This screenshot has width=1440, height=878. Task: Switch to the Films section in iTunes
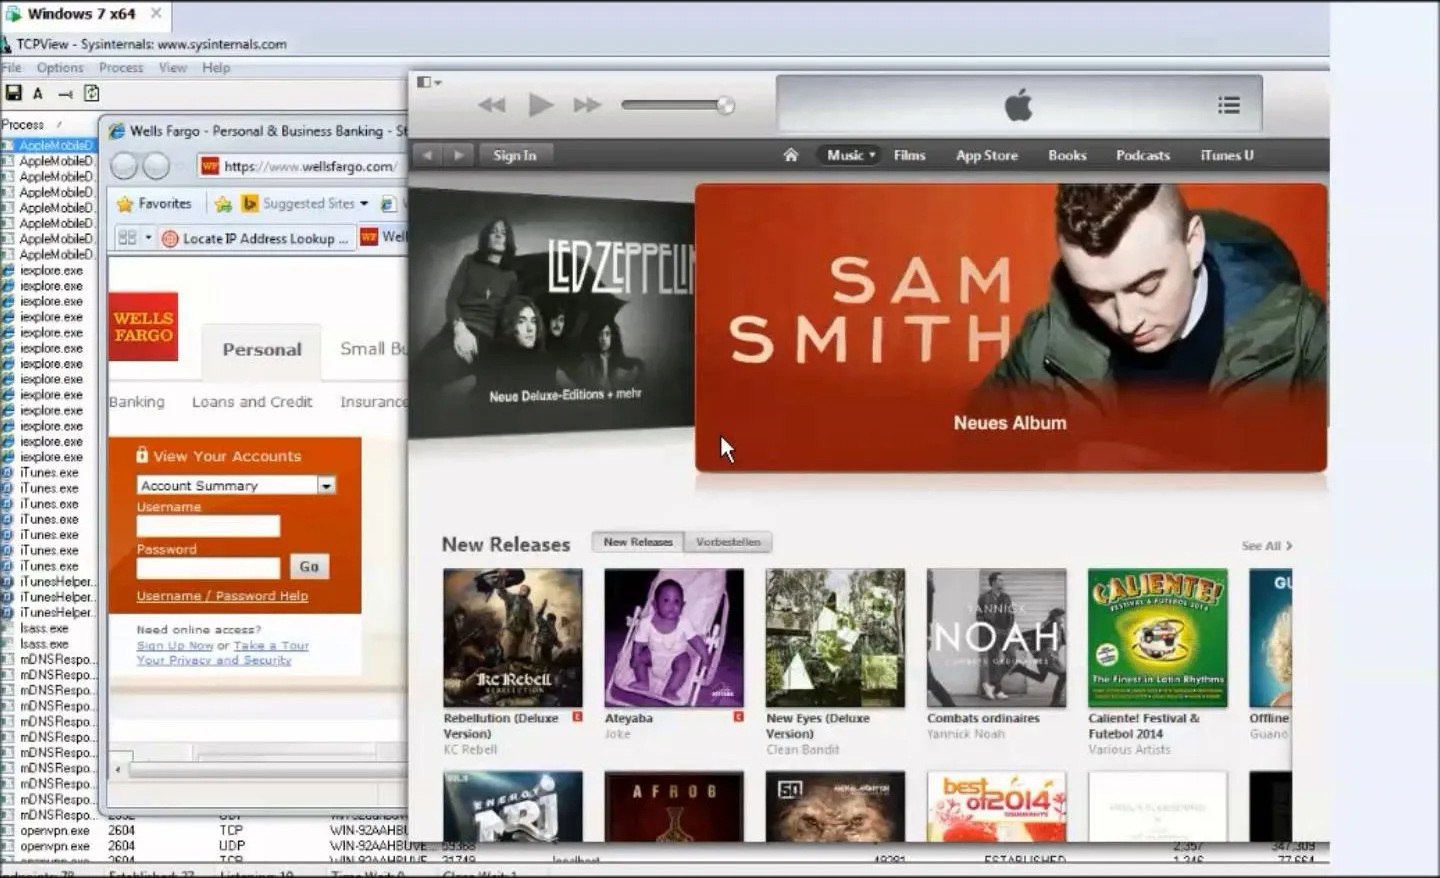click(909, 155)
